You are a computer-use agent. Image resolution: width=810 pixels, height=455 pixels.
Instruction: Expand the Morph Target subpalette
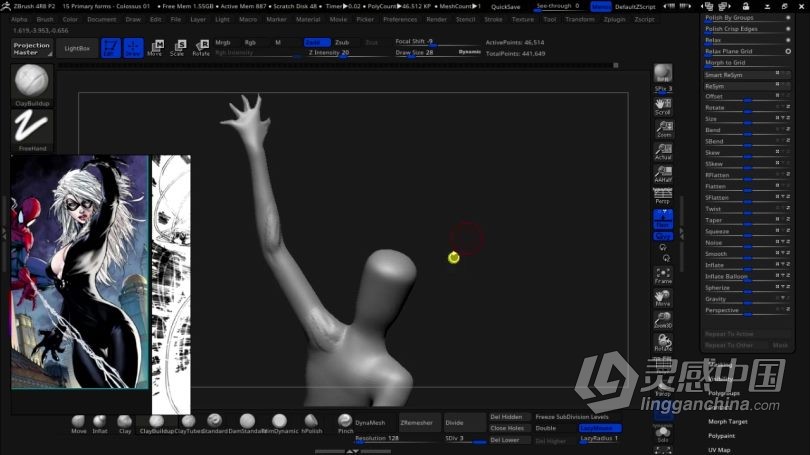point(727,421)
